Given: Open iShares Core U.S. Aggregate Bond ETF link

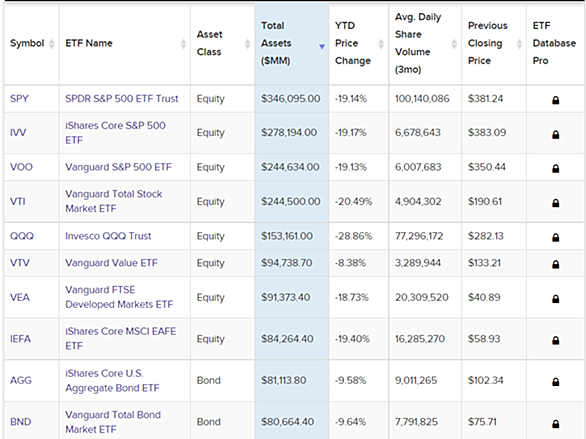Looking at the screenshot, I should tap(112, 380).
